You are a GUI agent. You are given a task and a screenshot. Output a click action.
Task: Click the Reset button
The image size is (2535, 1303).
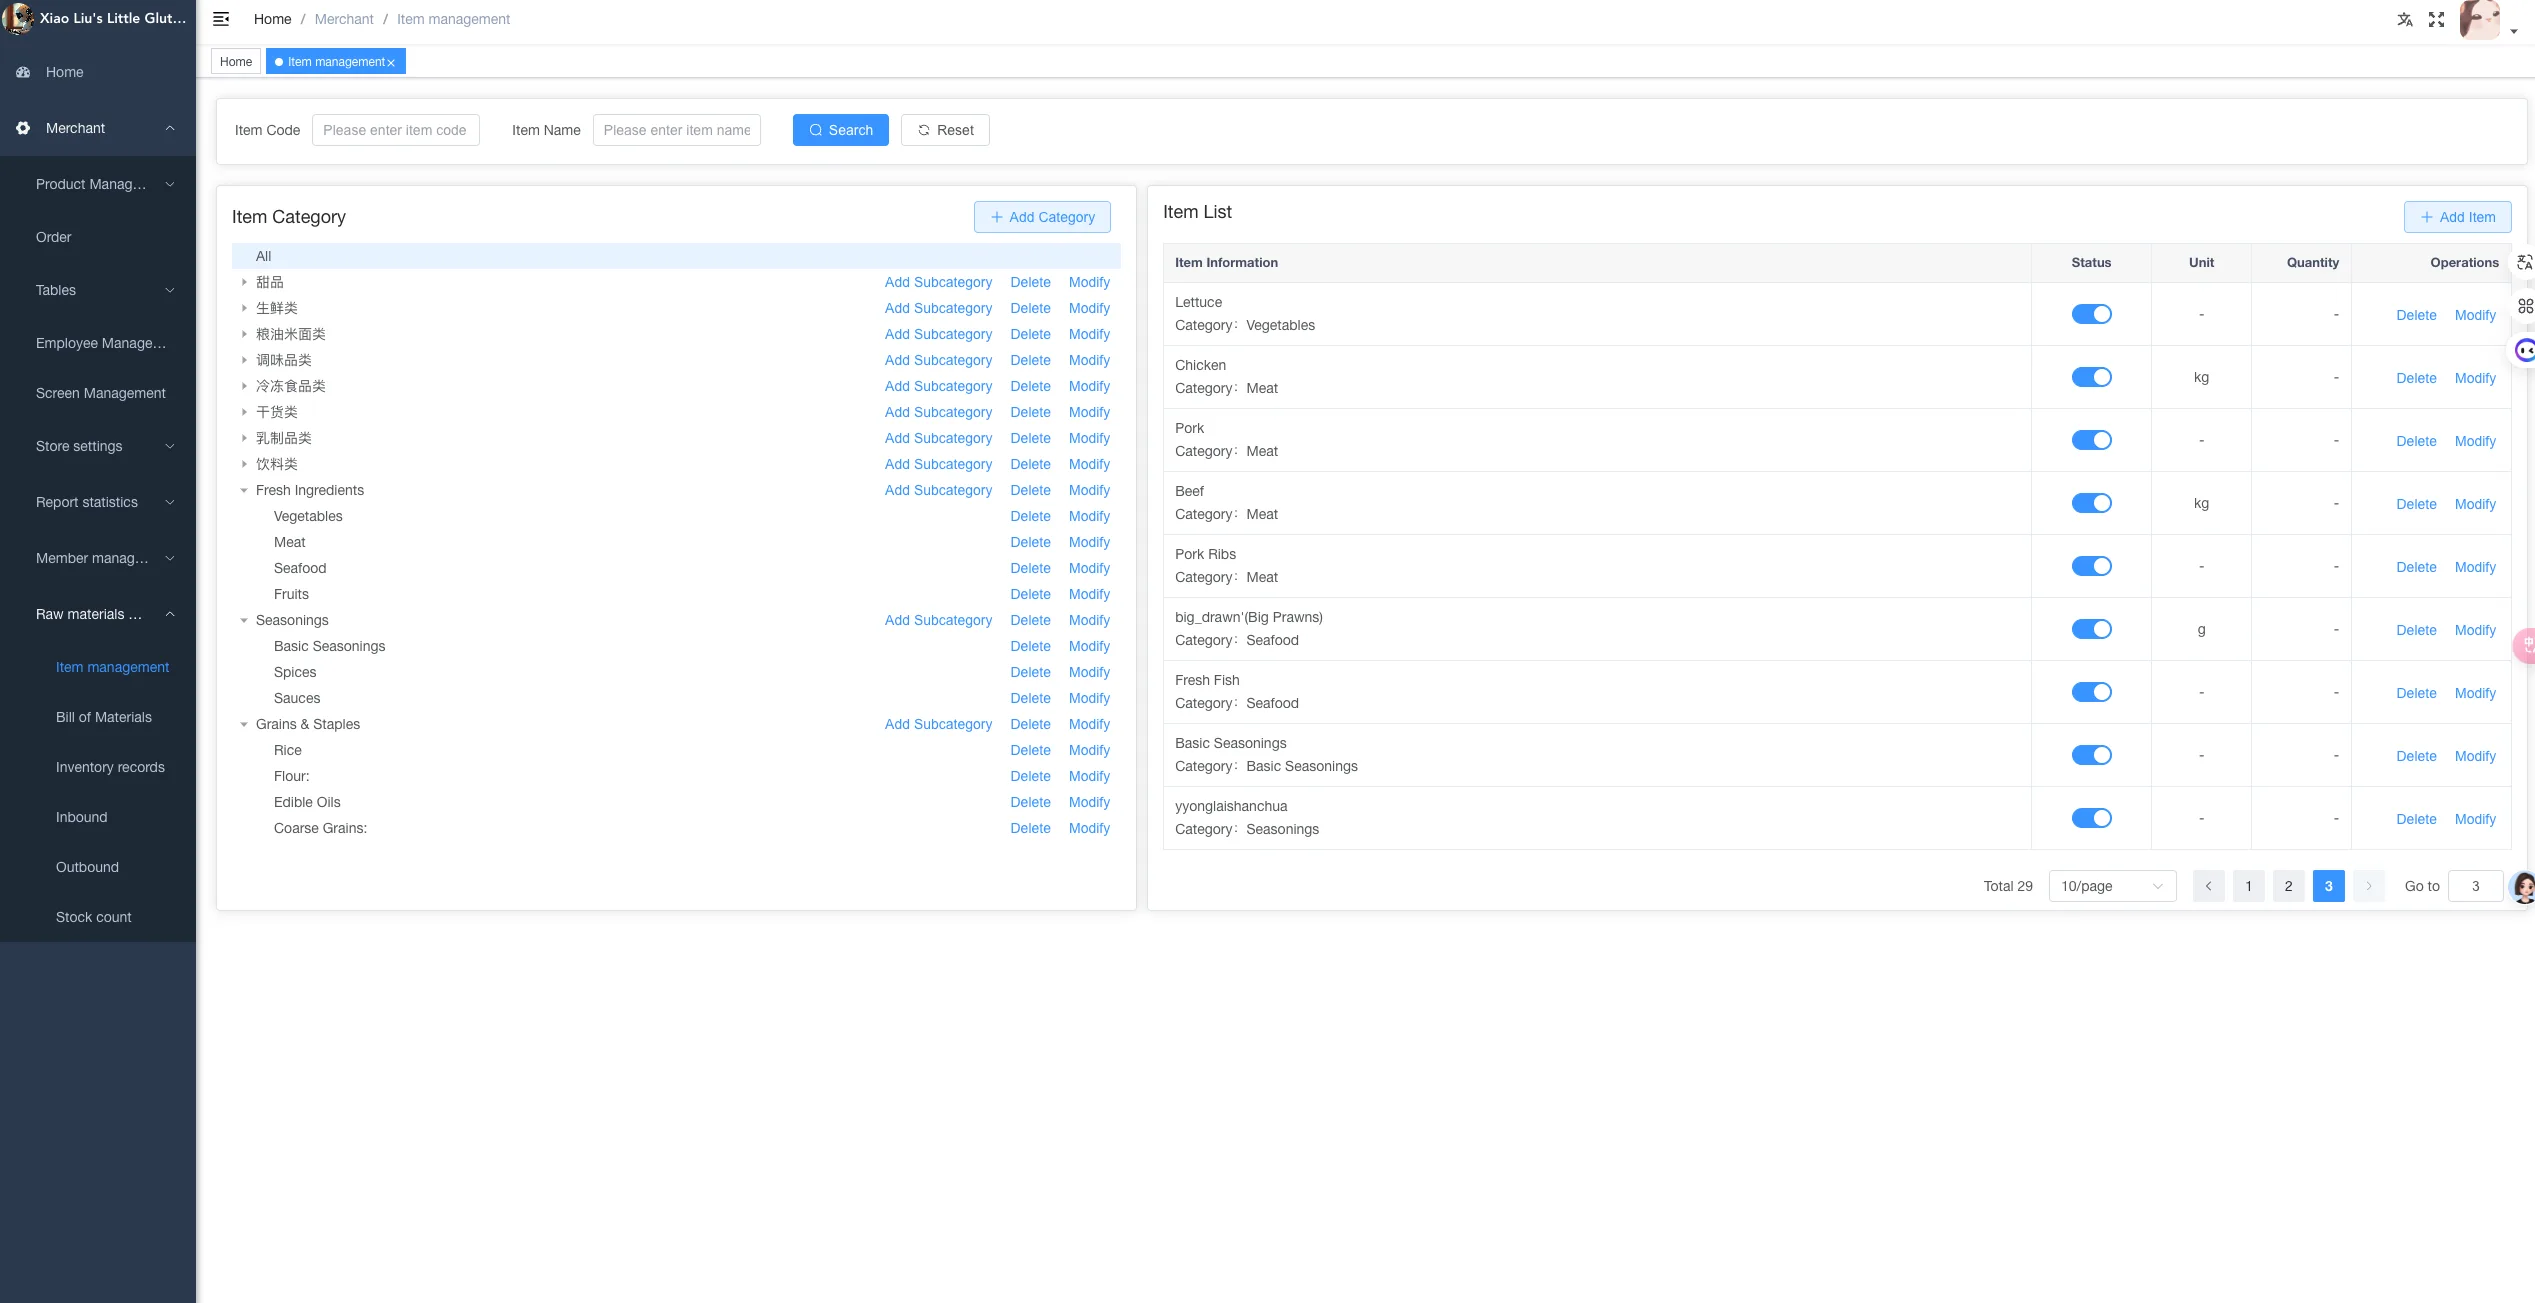(945, 130)
